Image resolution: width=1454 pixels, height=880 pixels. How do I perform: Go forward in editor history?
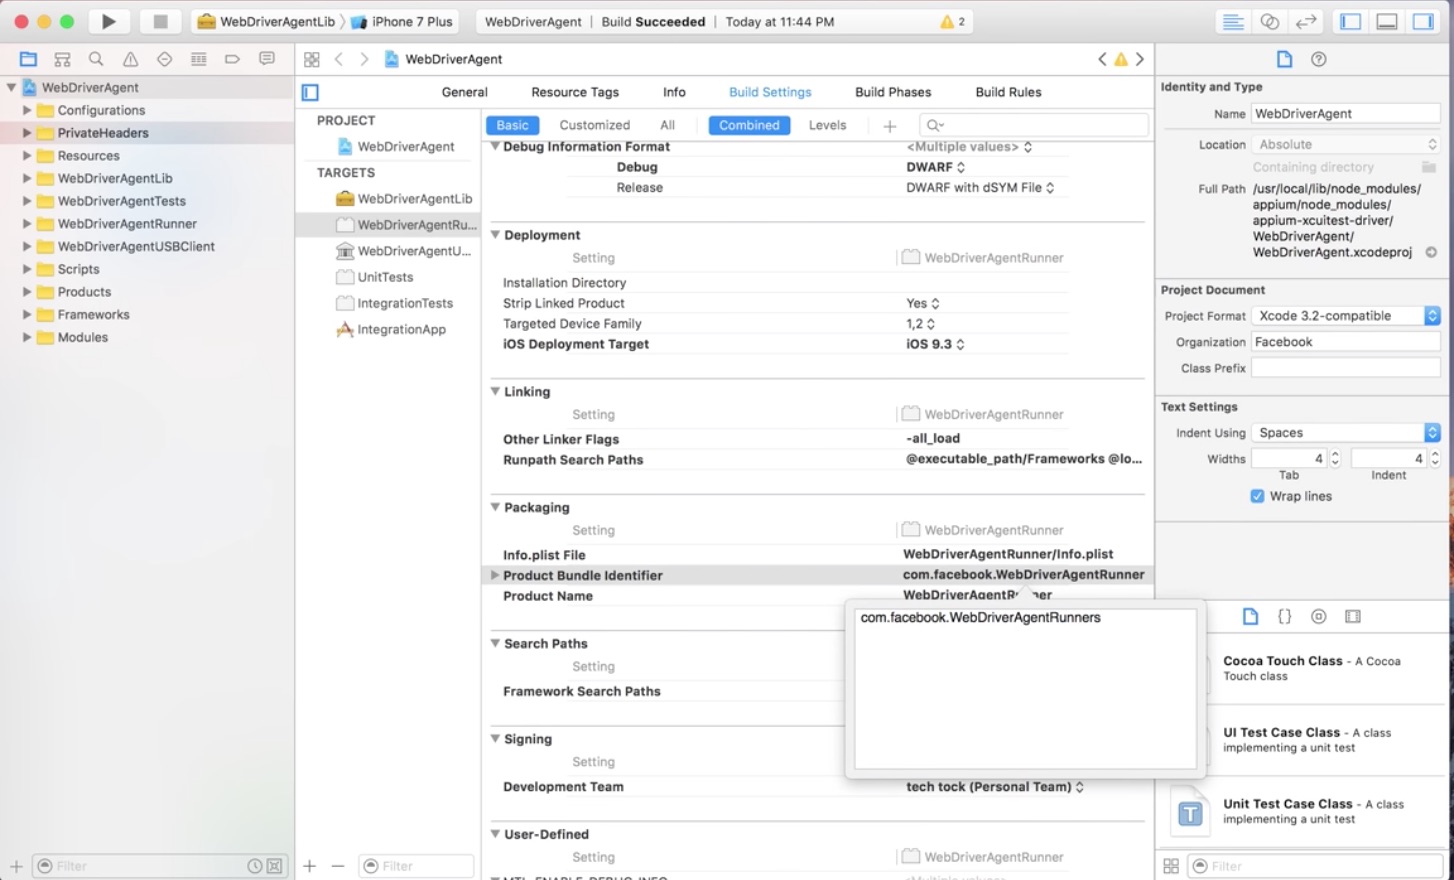click(364, 59)
